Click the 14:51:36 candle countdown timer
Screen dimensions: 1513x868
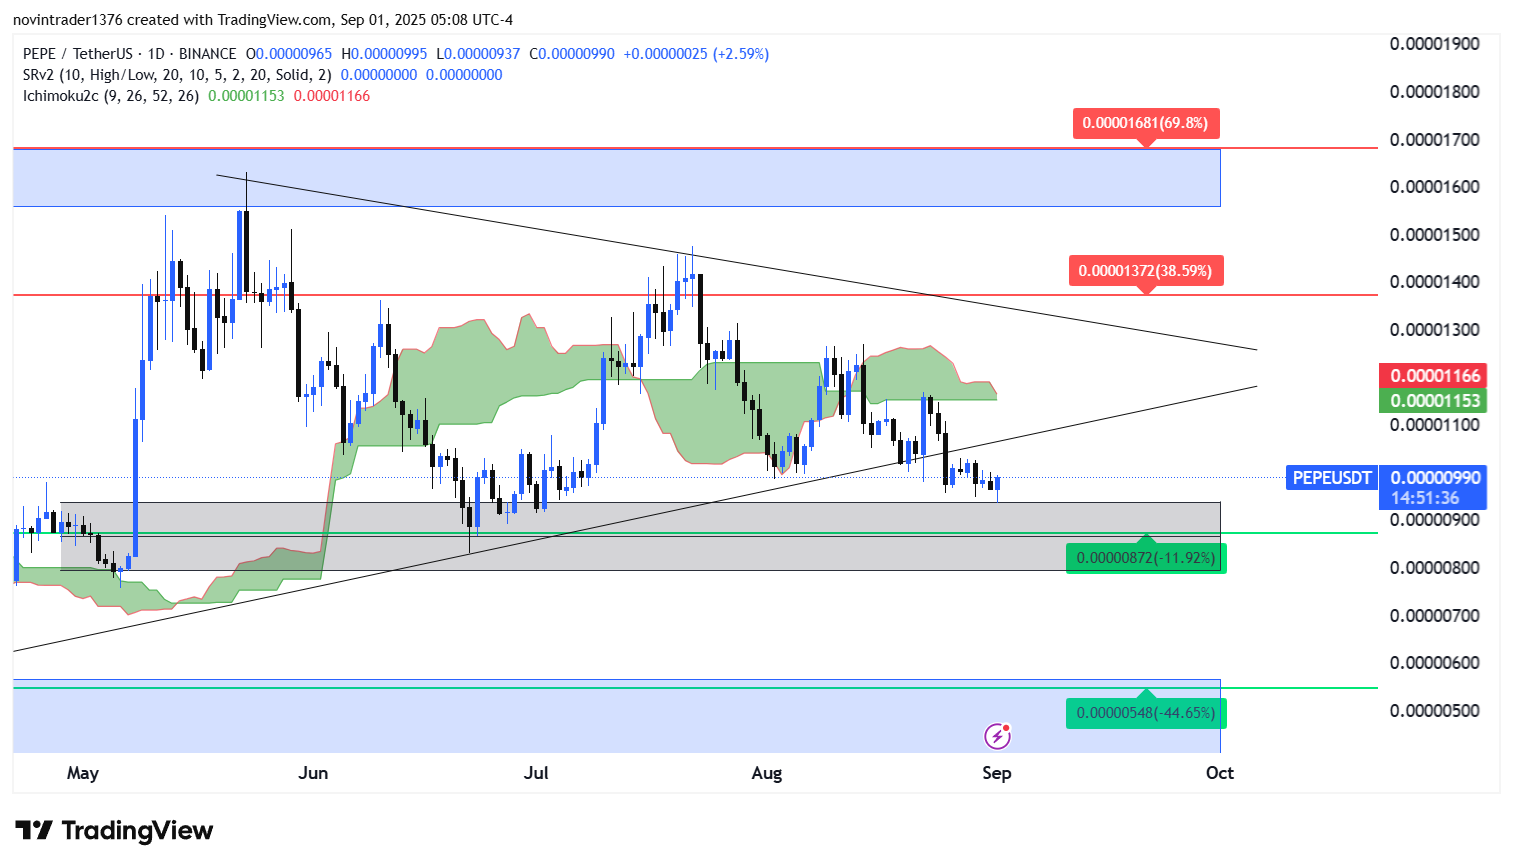[x=1425, y=498]
